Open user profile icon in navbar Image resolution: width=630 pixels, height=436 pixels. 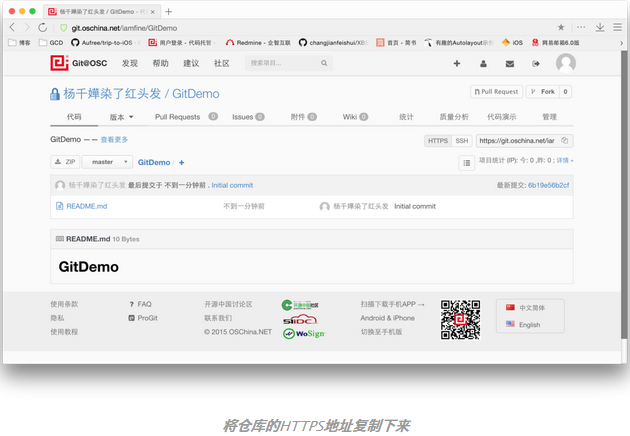483,63
